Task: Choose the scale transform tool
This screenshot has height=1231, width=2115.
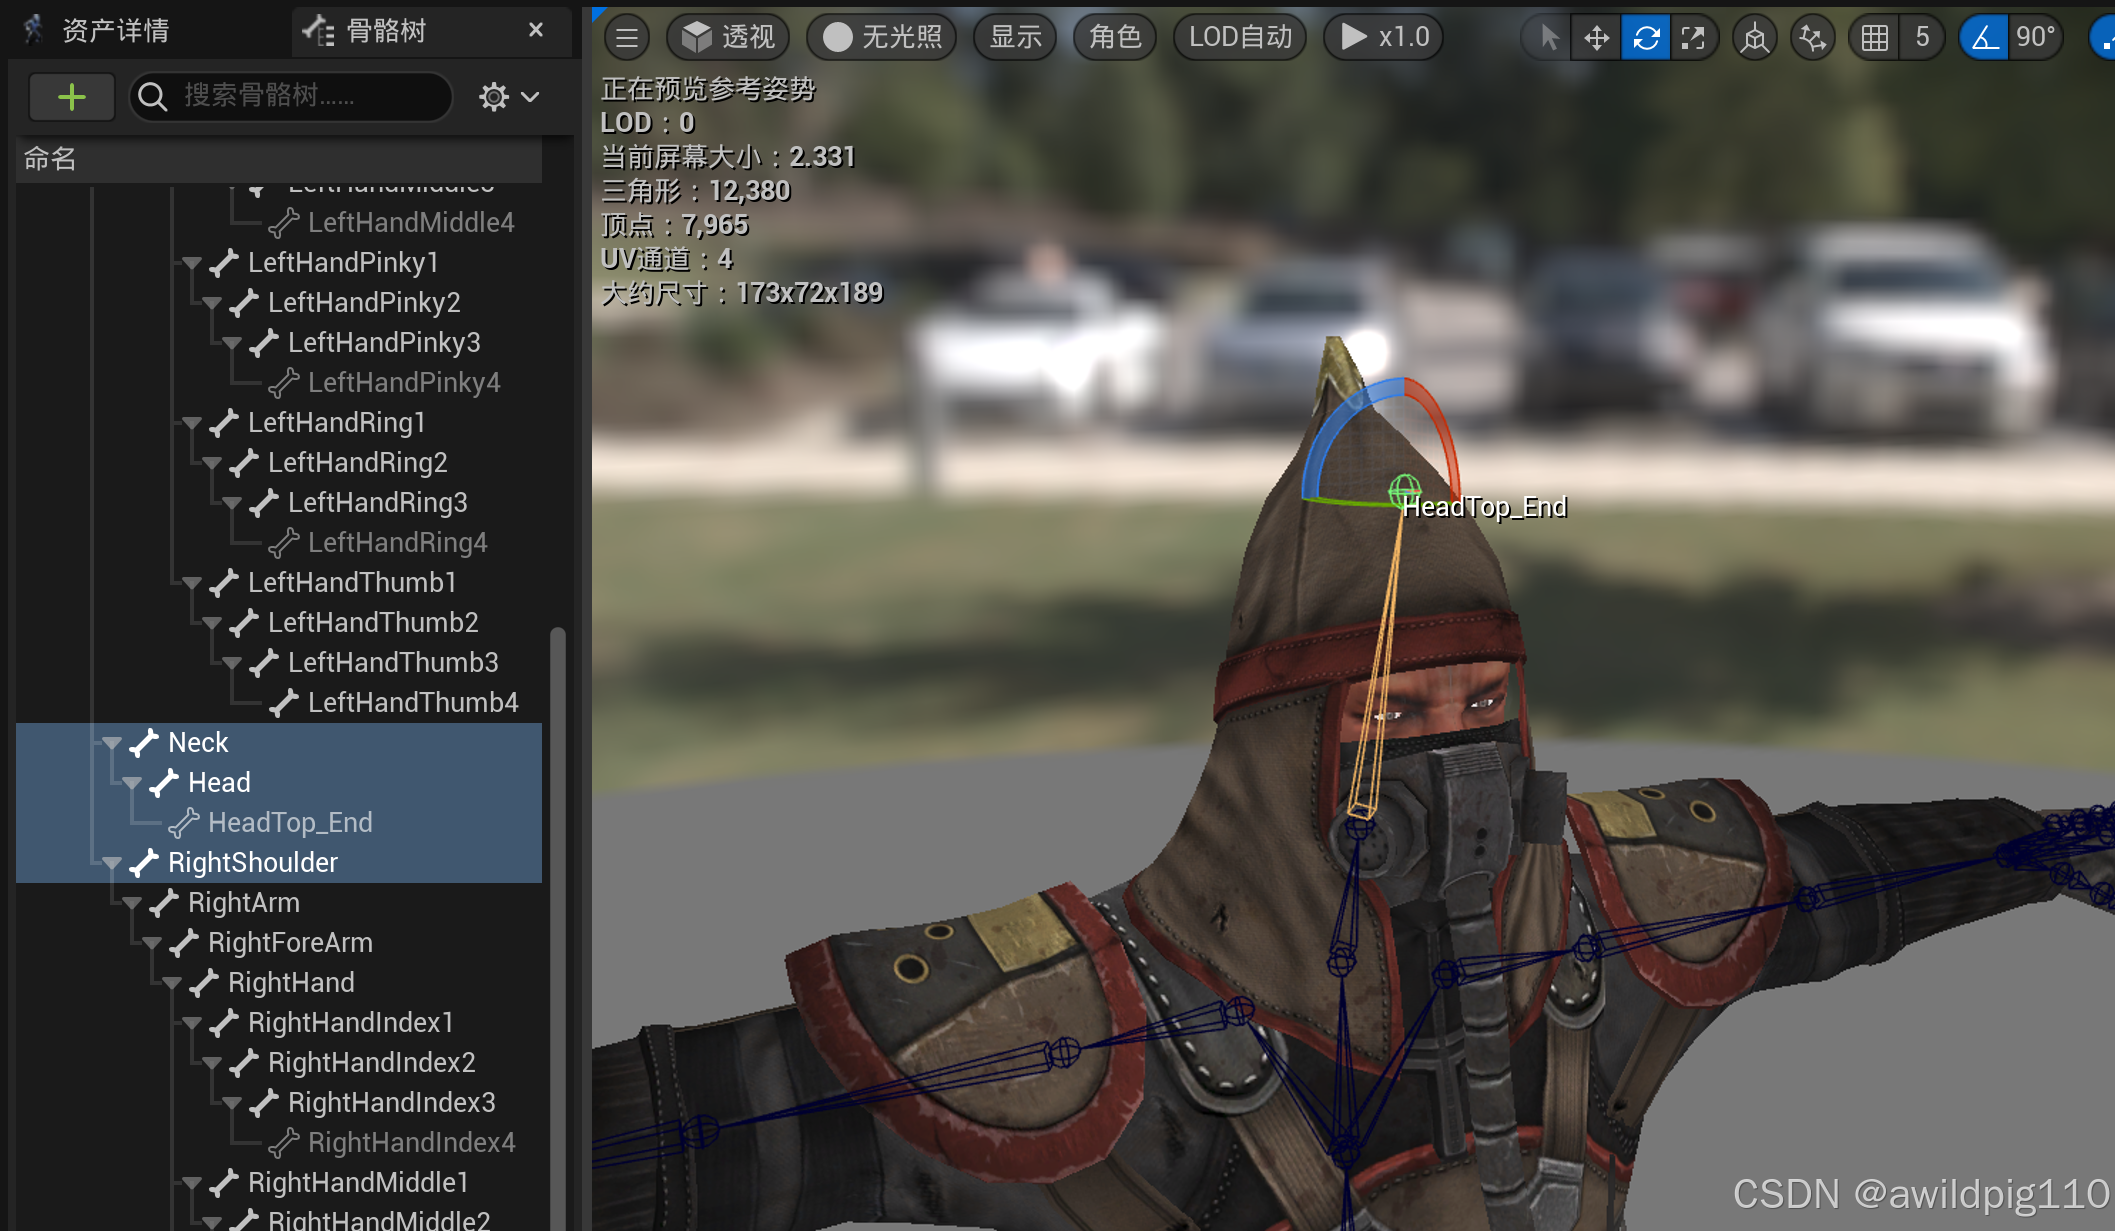Action: (x=1693, y=38)
